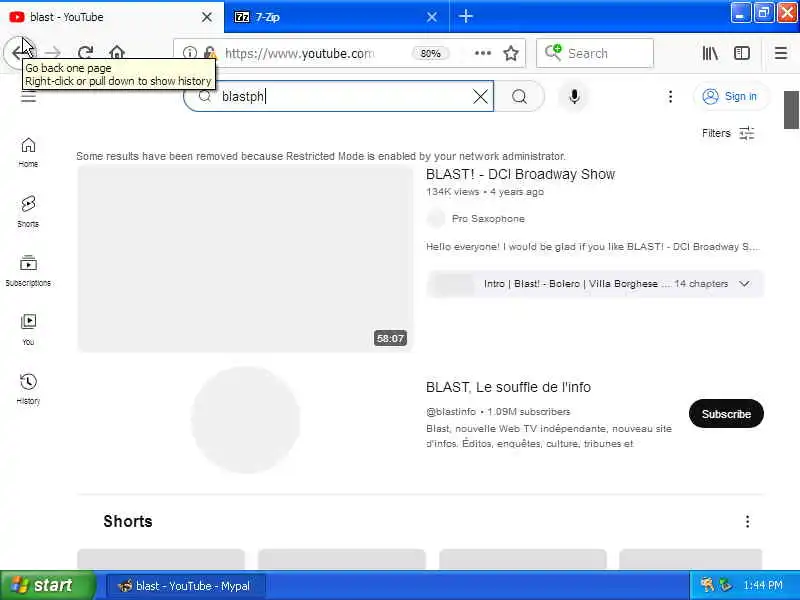This screenshot has height=600, width=800.
Task: Open page actions three-dot menu in address bar
Action: point(483,53)
